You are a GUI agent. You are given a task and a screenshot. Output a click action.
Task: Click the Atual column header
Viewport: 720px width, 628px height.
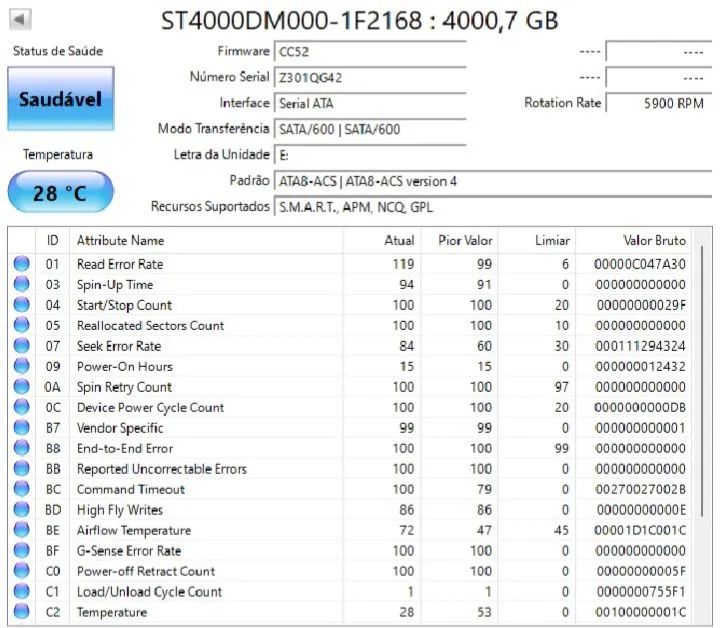(x=382, y=240)
